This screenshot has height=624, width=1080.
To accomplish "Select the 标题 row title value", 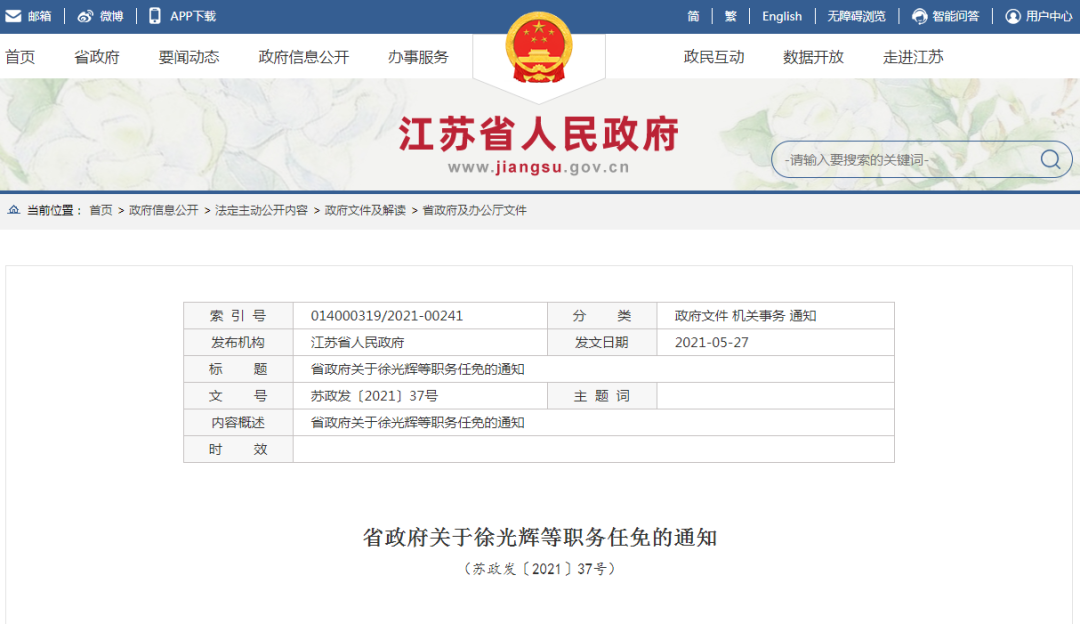I will (x=417, y=369).
